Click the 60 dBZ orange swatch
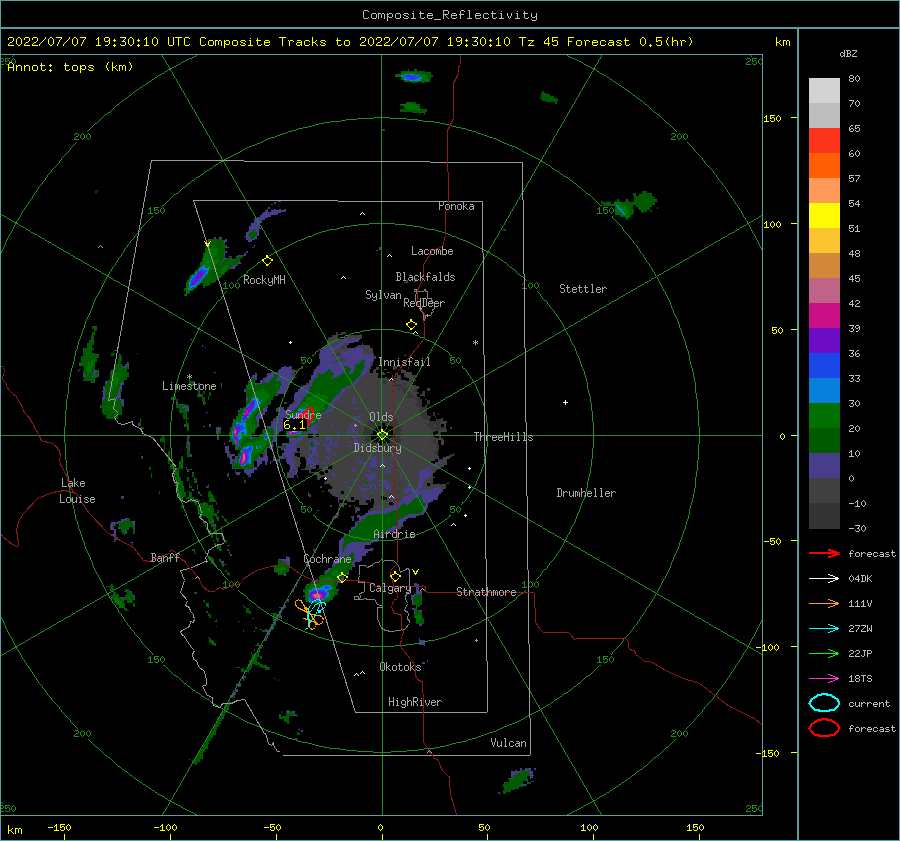 coord(824,165)
